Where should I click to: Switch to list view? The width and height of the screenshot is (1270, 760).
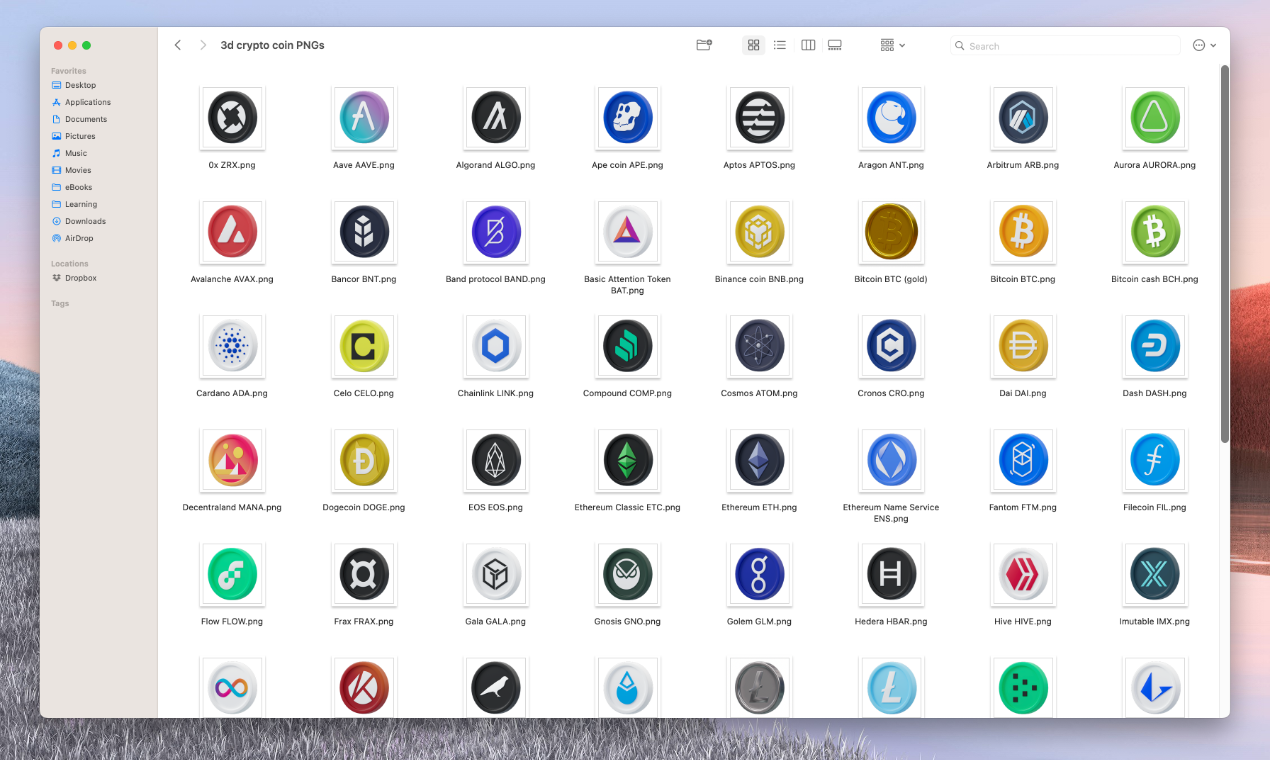click(x=780, y=45)
